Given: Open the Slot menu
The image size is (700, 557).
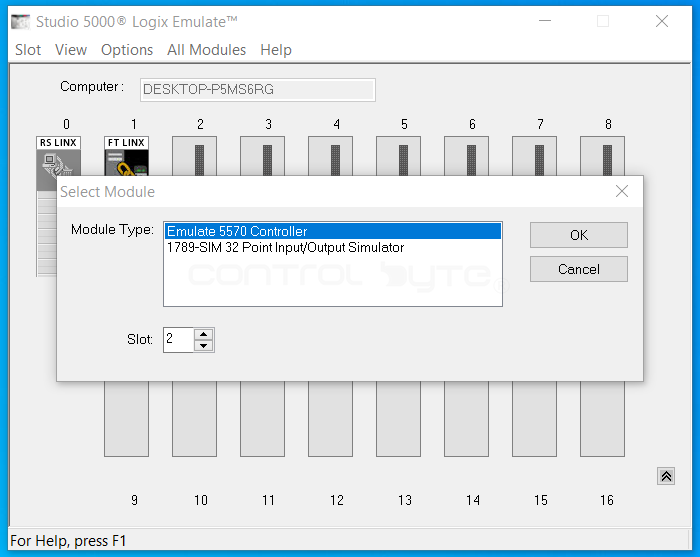Looking at the screenshot, I should click(x=28, y=50).
